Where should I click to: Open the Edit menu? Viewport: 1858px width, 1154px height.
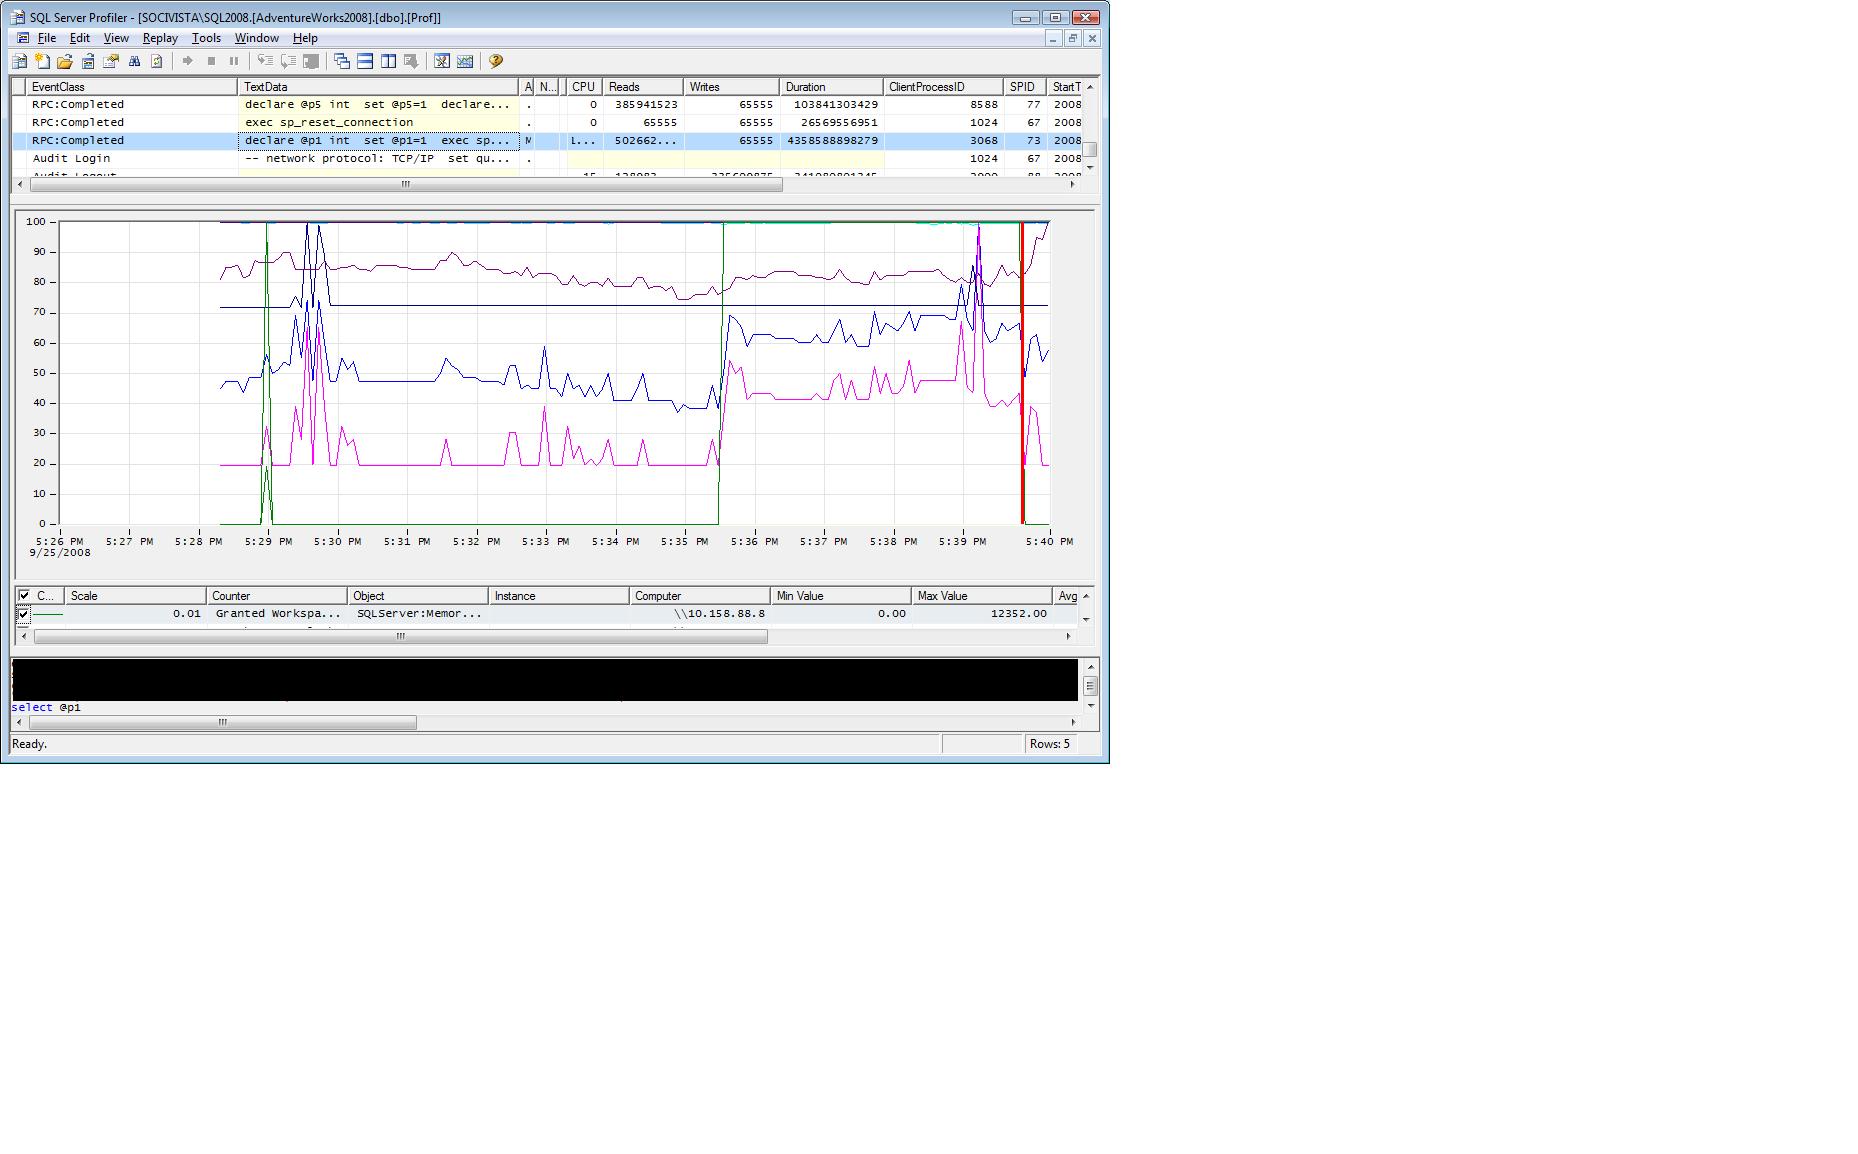tap(80, 38)
